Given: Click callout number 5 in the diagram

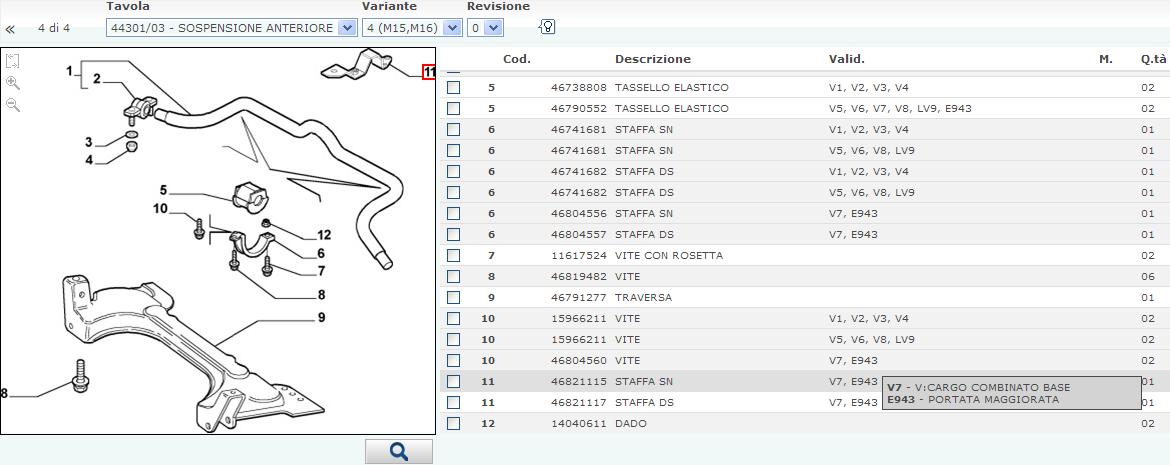Looking at the screenshot, I should [x=163, y=190].
